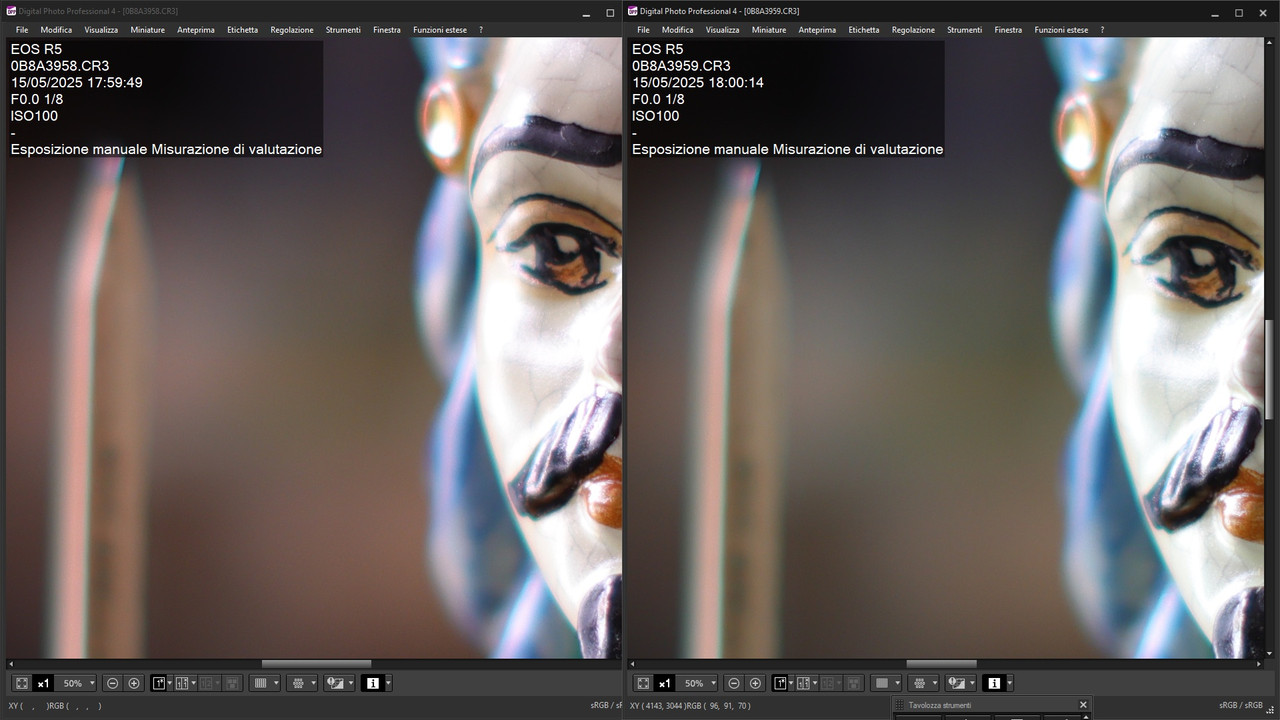Viewport: 1280px width, 720px height.
Task: Open Visualizza menu in 0B8A3958.CR3 window
Action: point(101,30)
